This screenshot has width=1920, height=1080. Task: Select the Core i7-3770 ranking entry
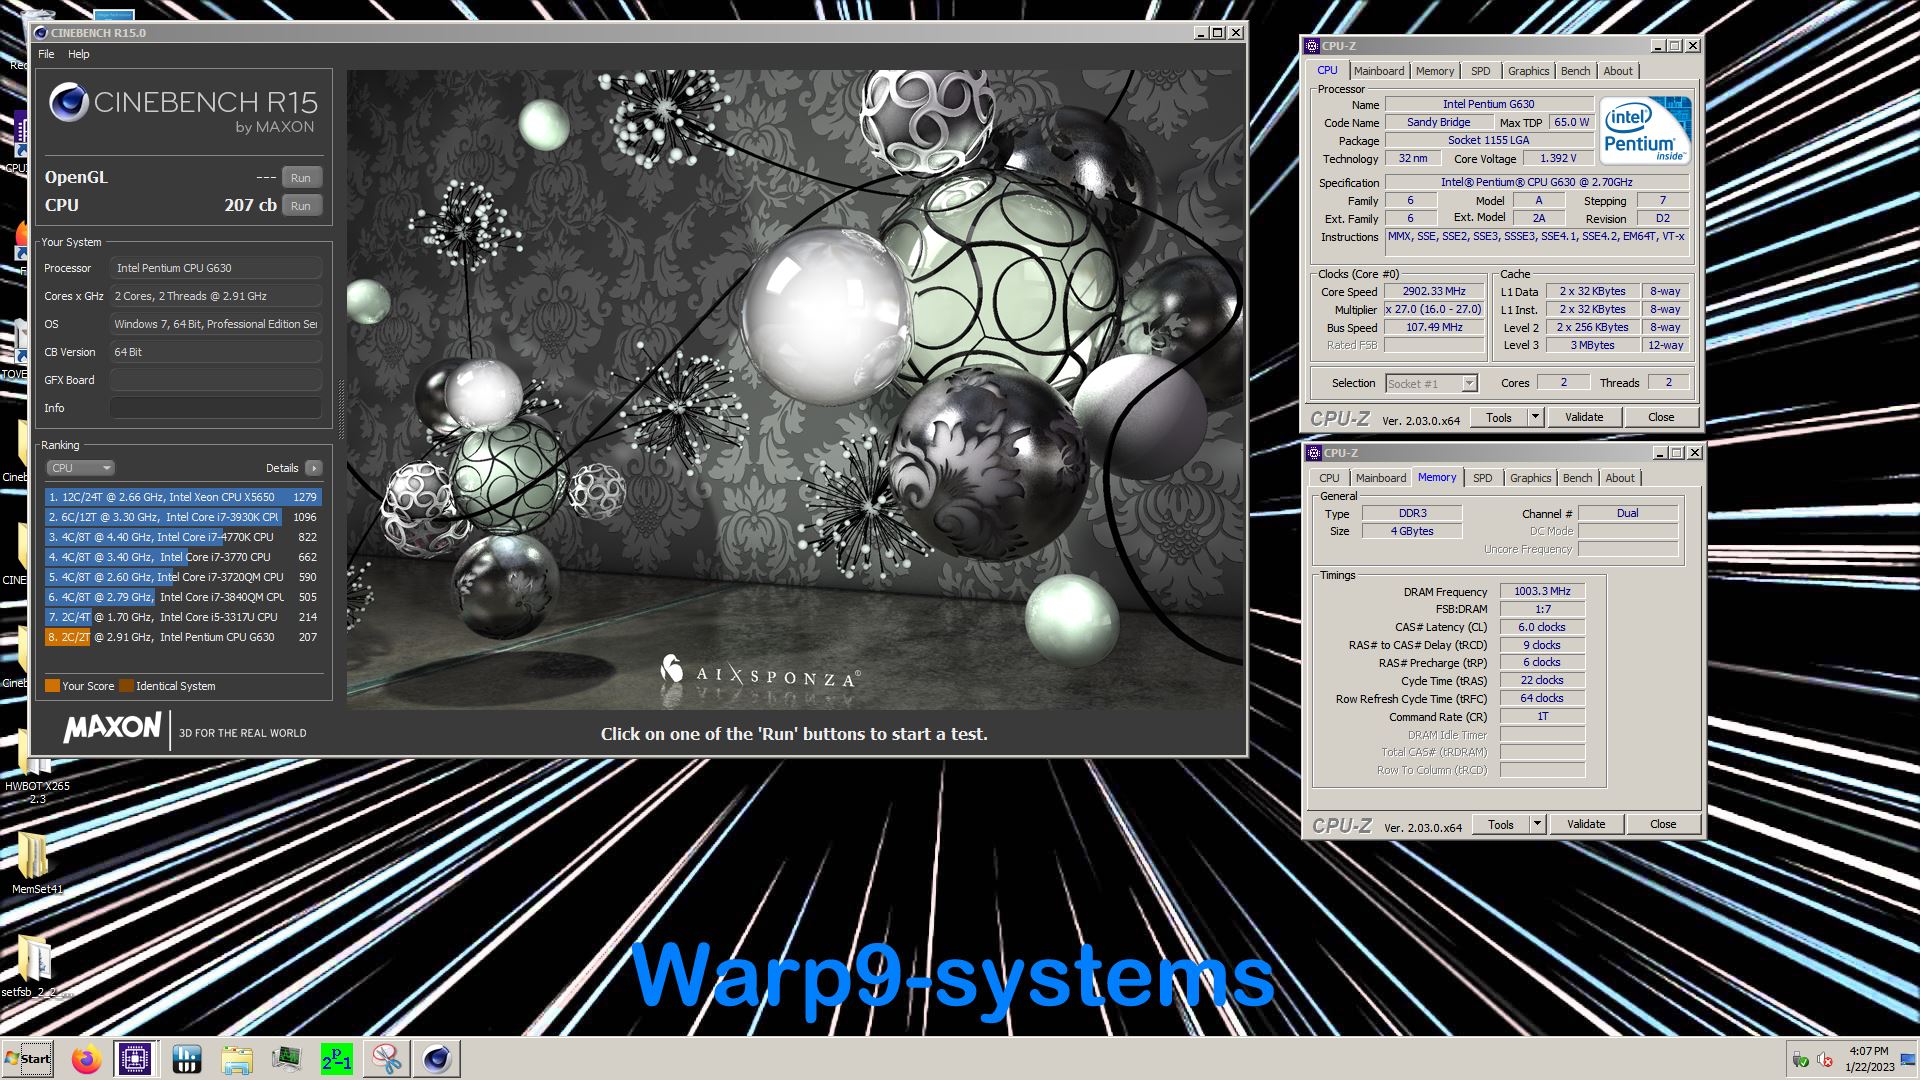coord(183,557)
